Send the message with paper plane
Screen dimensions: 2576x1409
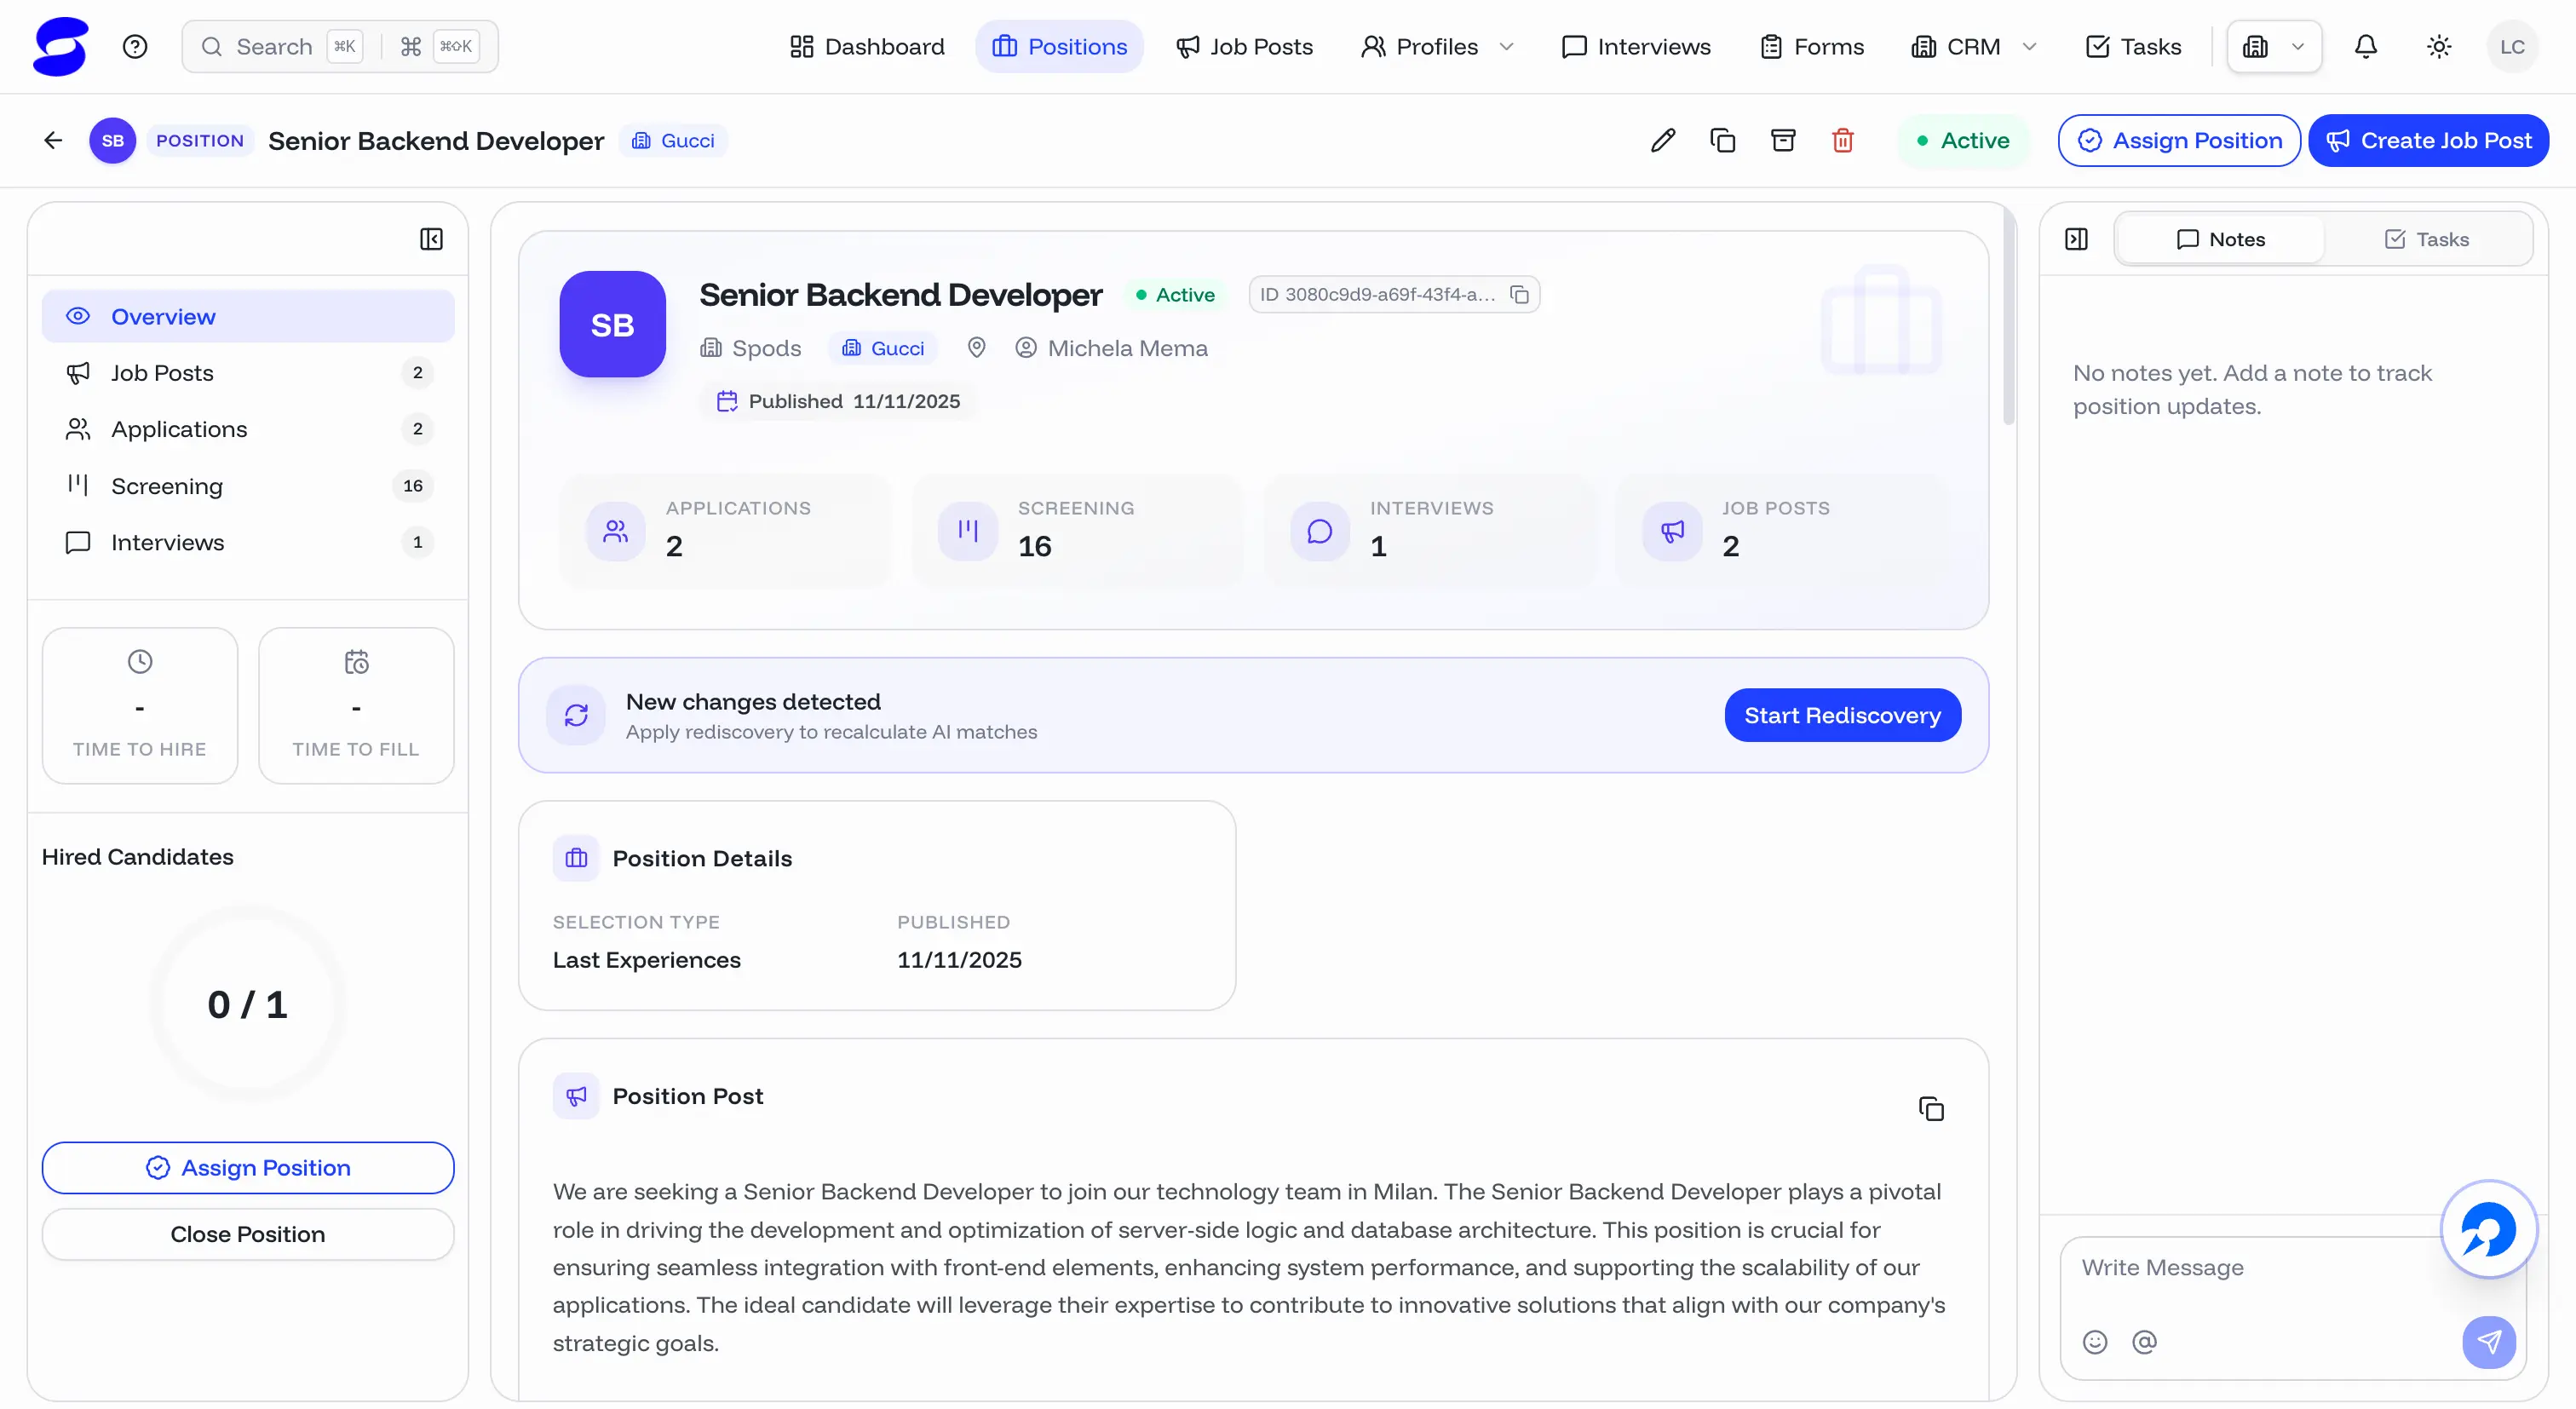(x=2489, y=1342)
